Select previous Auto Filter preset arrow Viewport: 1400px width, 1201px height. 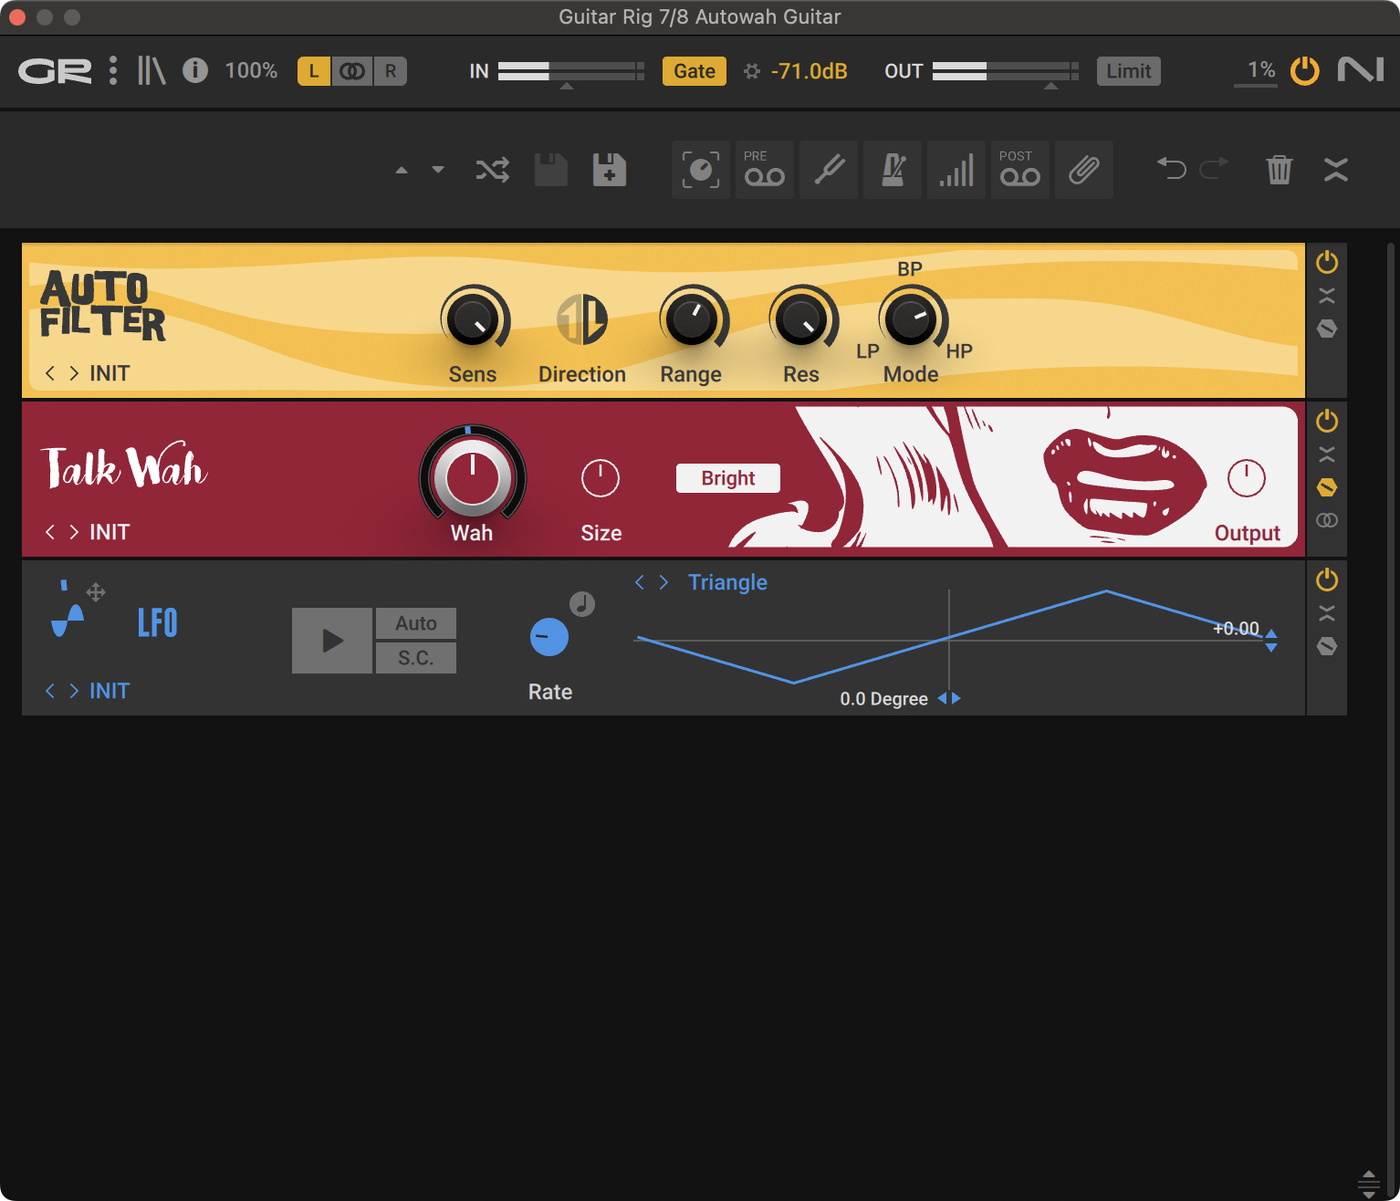pos(50,373)
